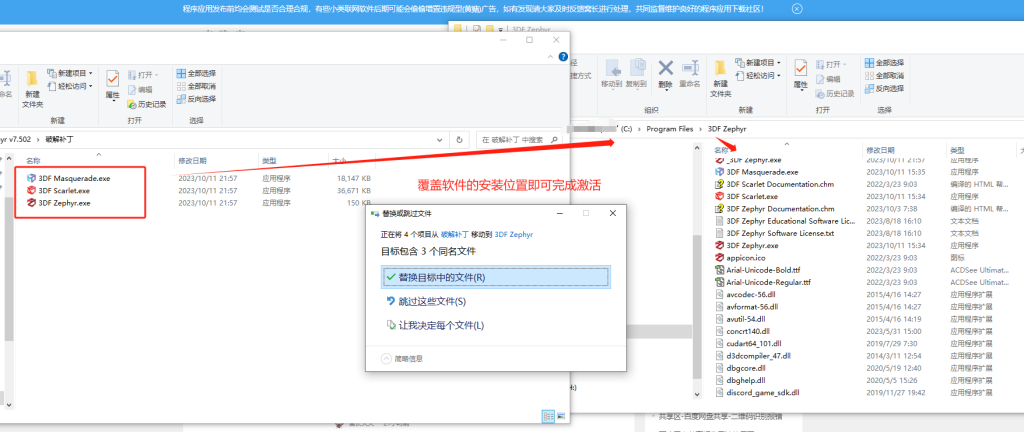Click 新建文件夹 in 3DF Zephyr window ribbon

pos(720,78)
